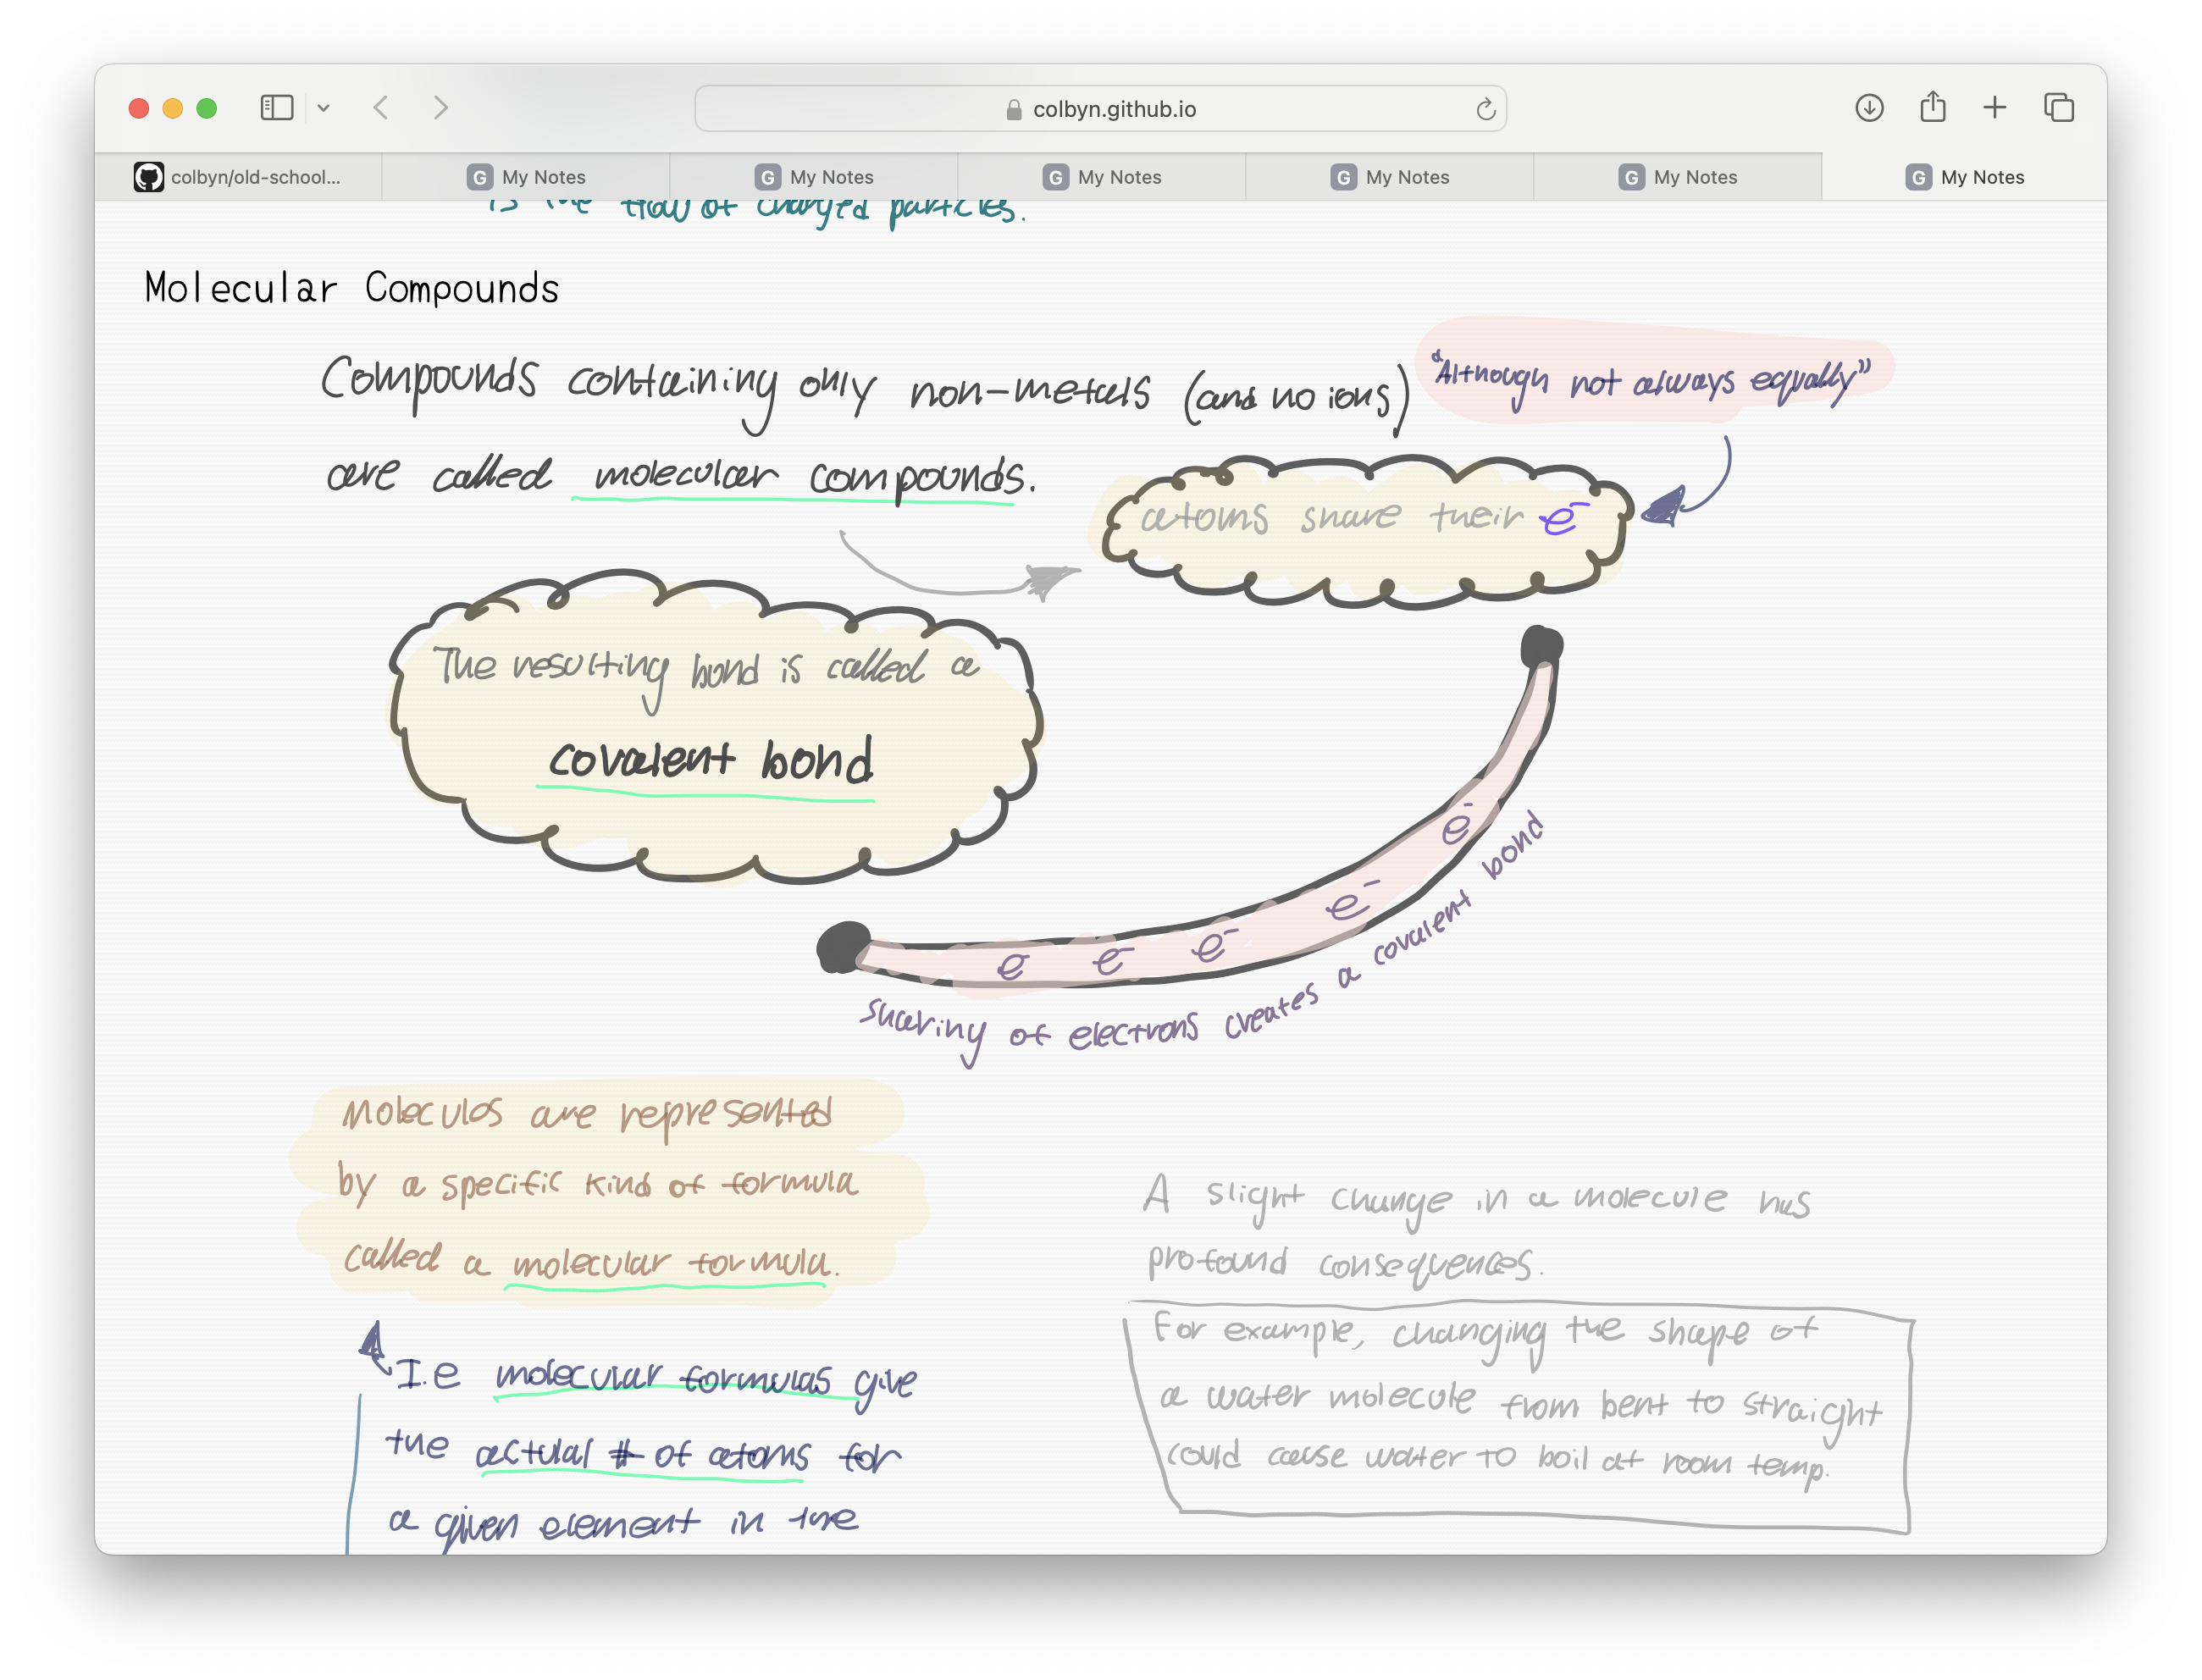The width and height of the screenshot is (2202, 1680).
Task: Click the GitHub favicon on the old-school tab
Action: 151,176
